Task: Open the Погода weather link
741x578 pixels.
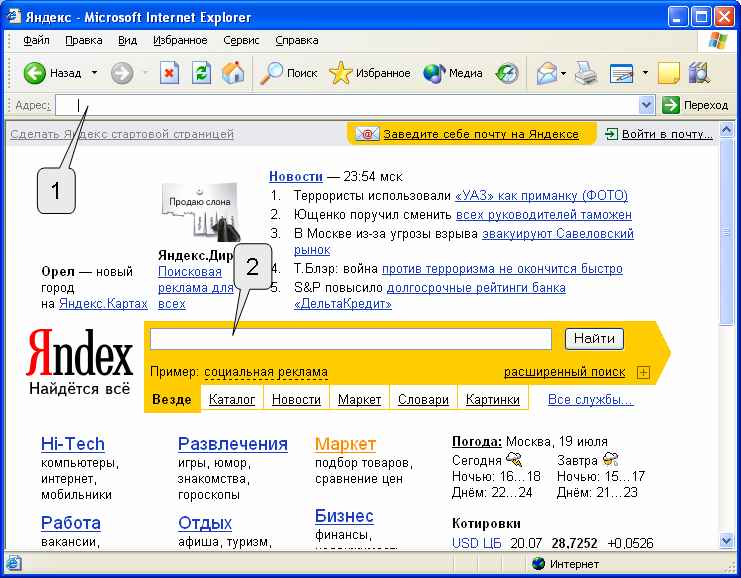Action: [476, 441]
